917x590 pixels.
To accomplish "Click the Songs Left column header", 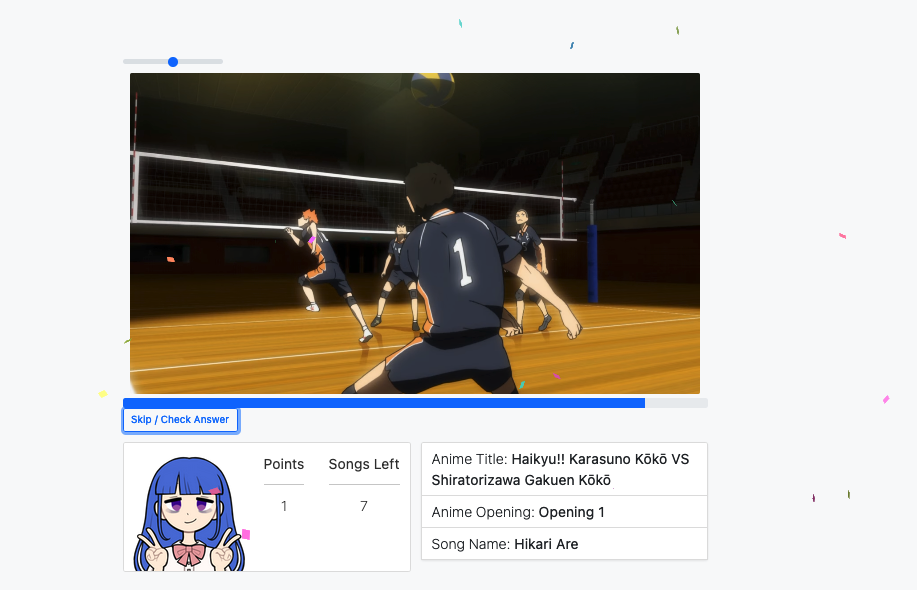I will [x=364, y=464].
